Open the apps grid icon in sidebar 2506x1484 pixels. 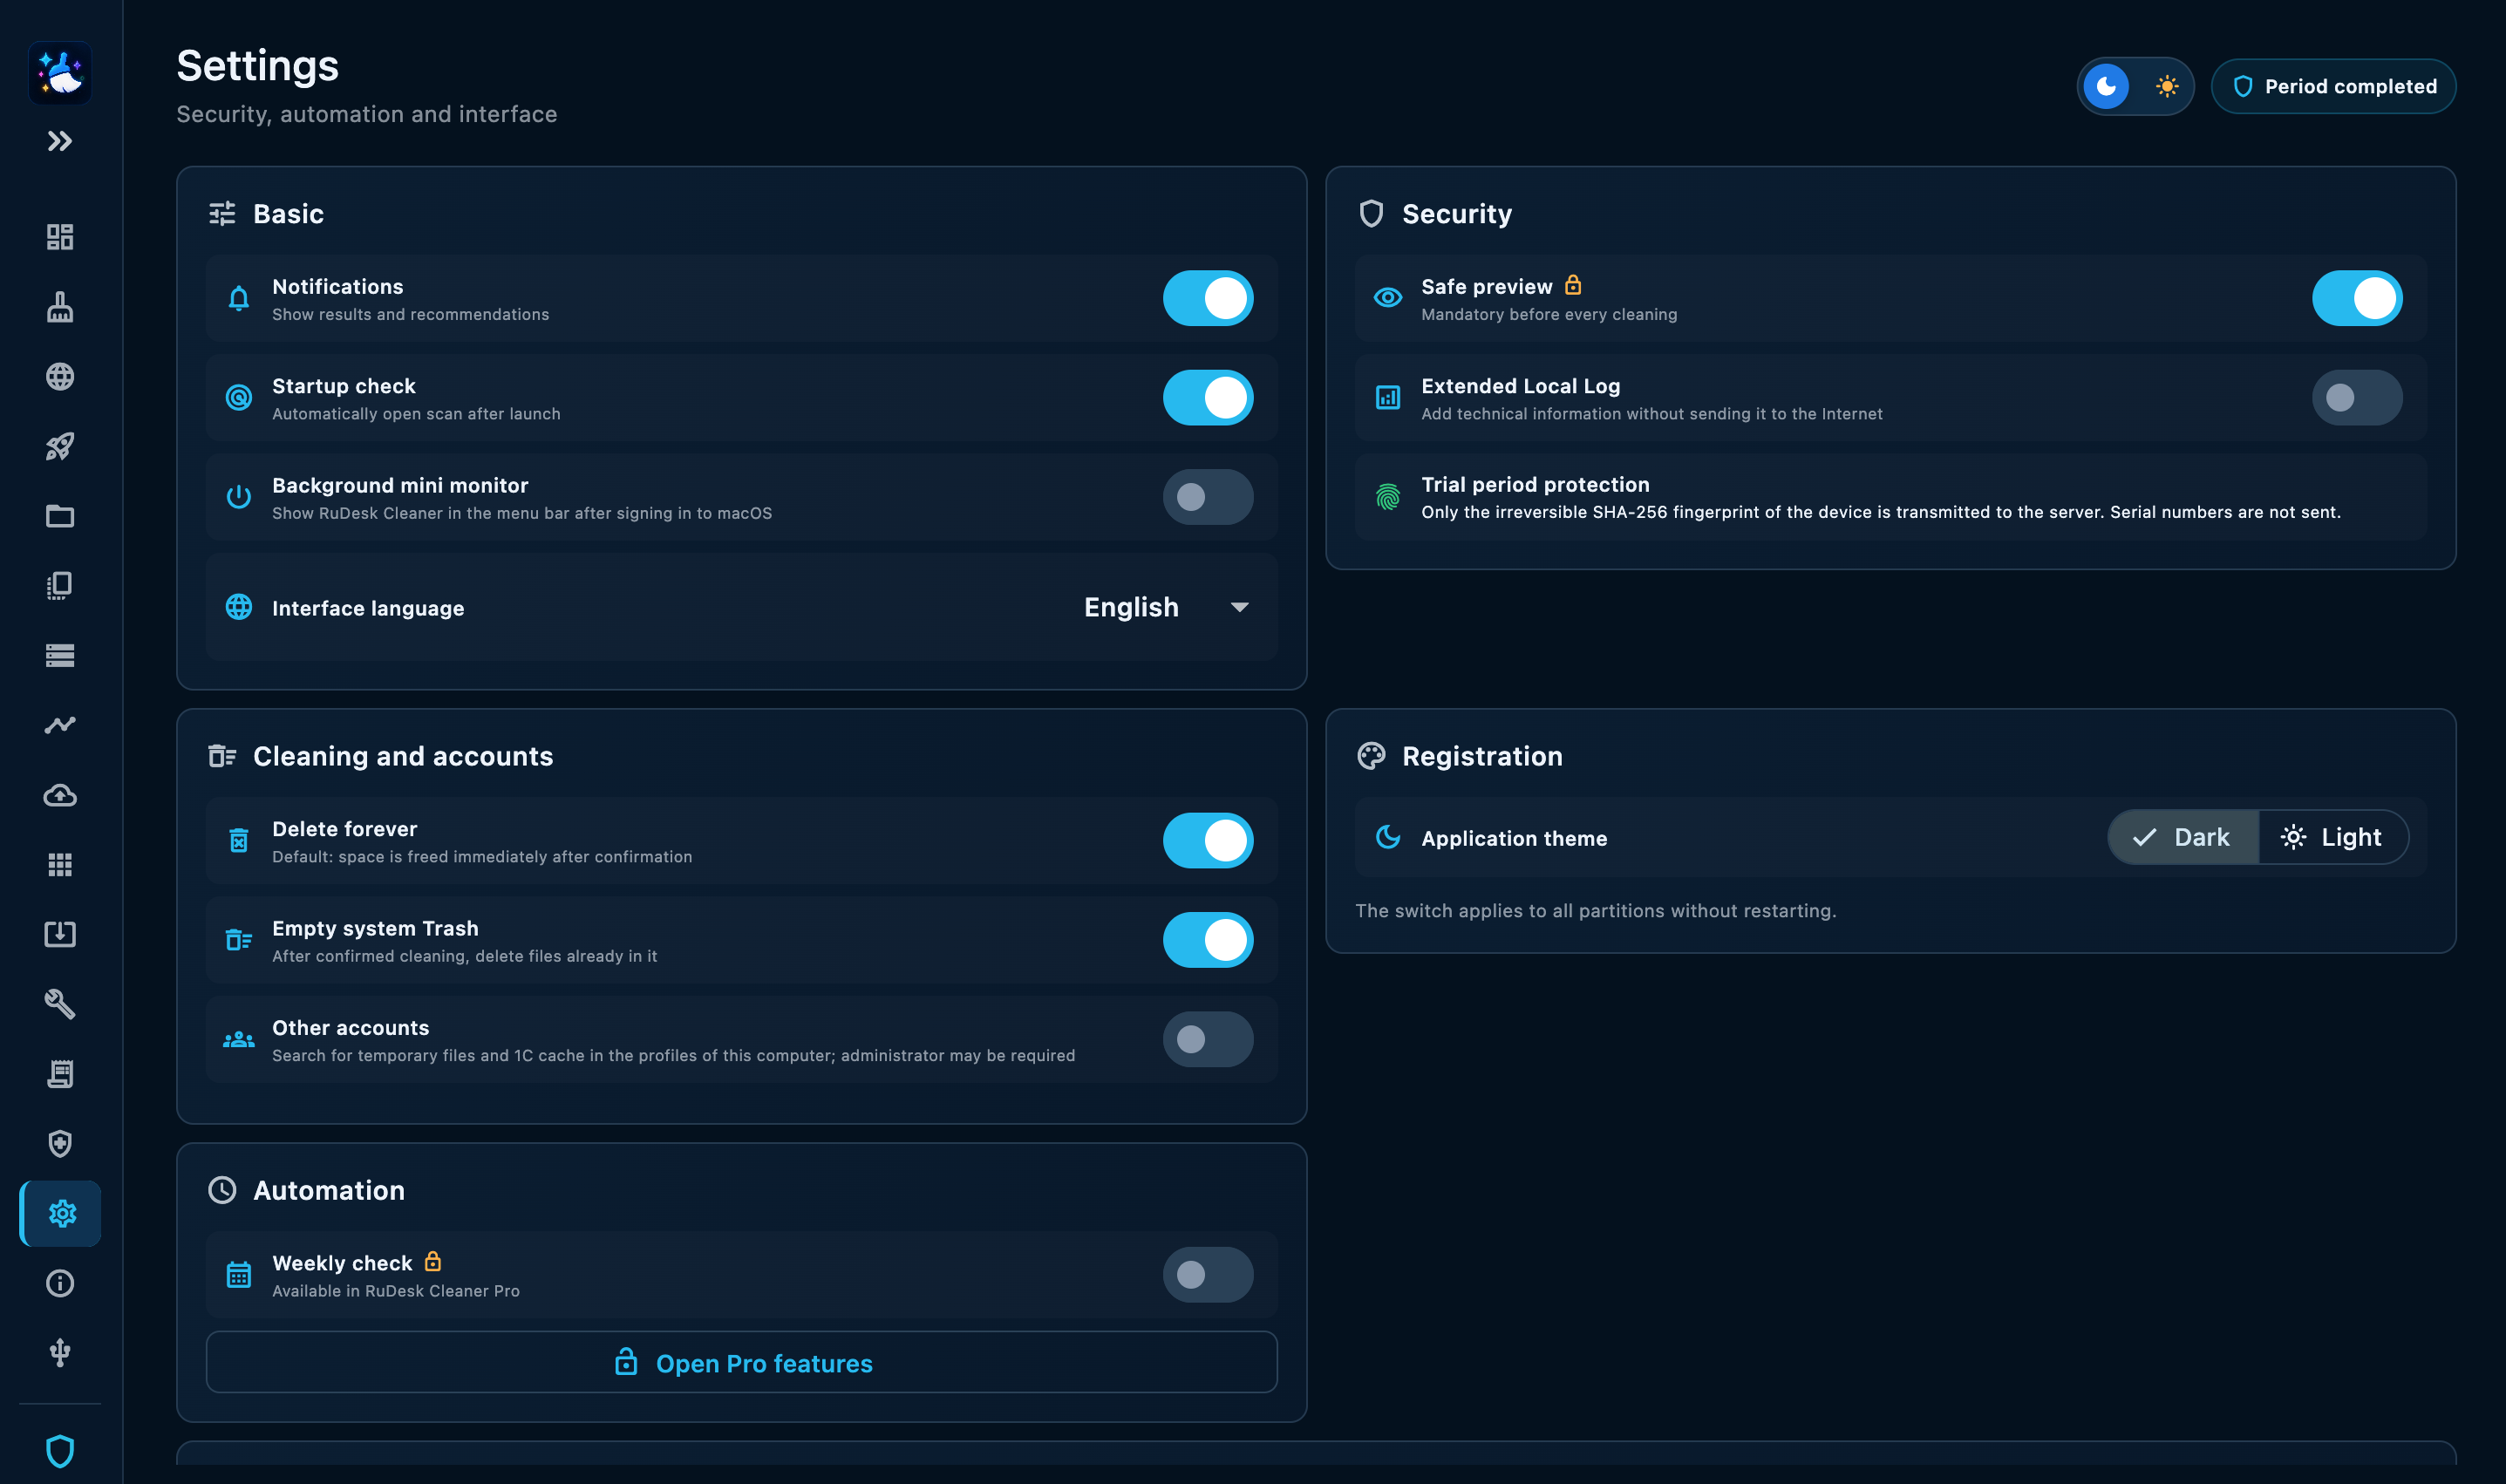[60, 864]
